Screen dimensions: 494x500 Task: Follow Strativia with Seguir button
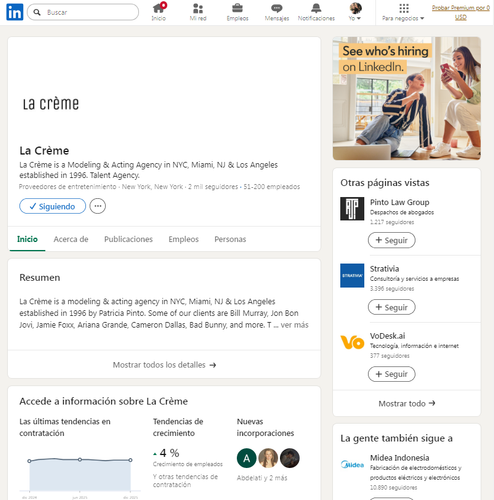(x=391, y=307)
